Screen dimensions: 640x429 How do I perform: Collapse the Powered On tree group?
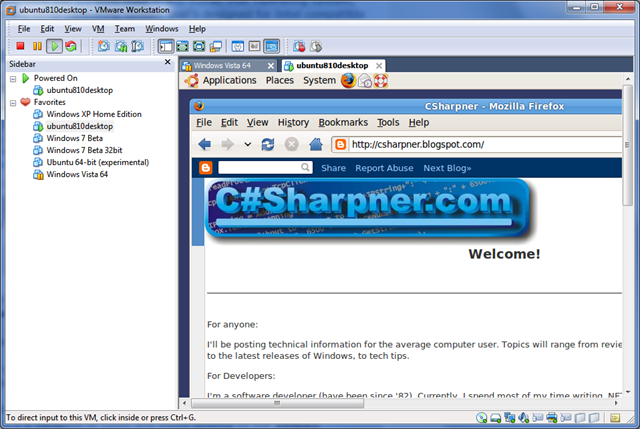click(13, 79)
